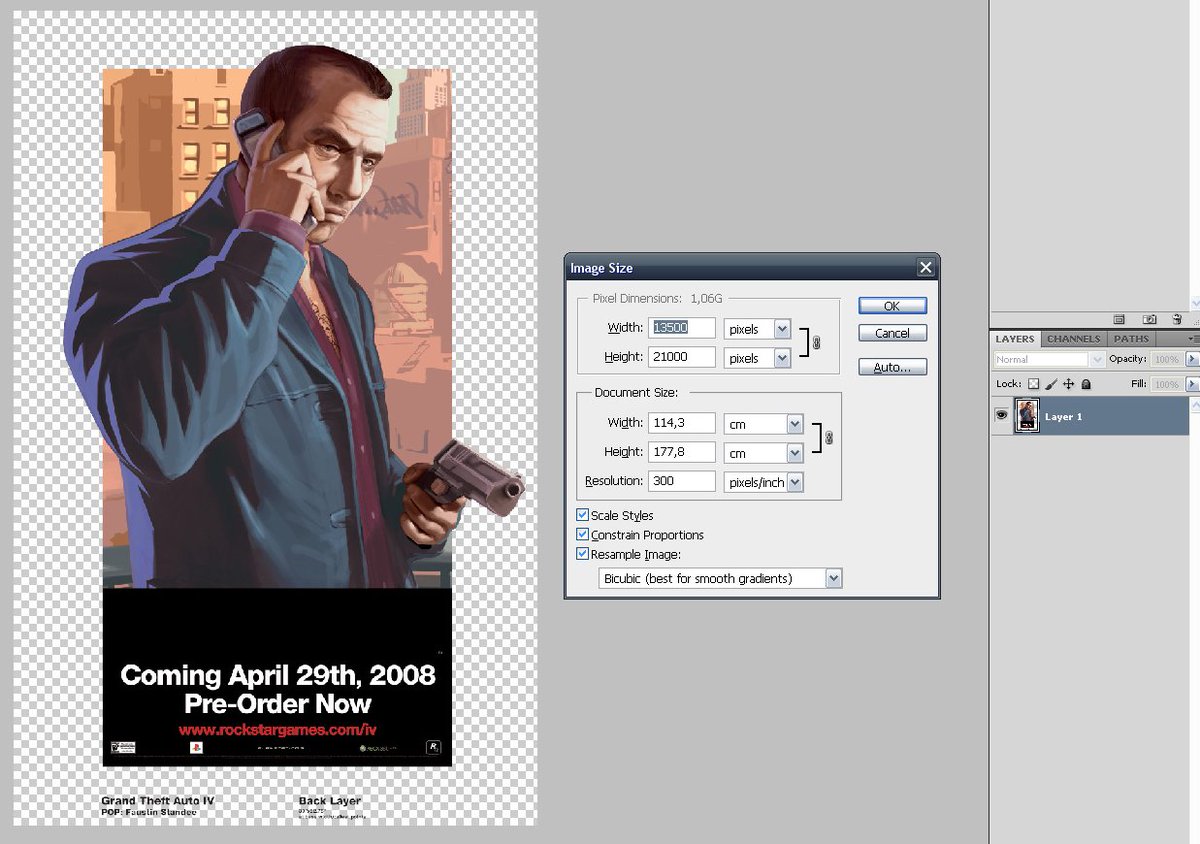Screen dimensions: 1200x844
Task: Toggle Lock transparent pixels icon
Action: [1034, 384]
